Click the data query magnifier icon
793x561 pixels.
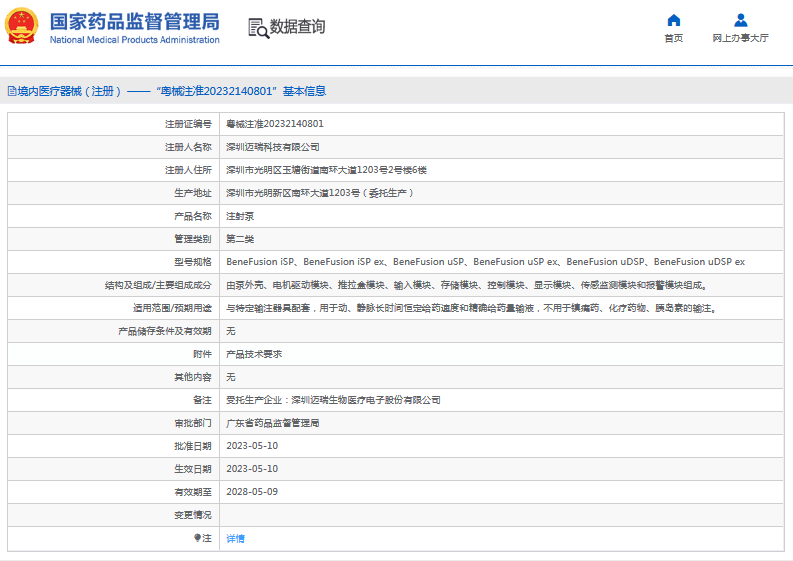pos(258,28)
